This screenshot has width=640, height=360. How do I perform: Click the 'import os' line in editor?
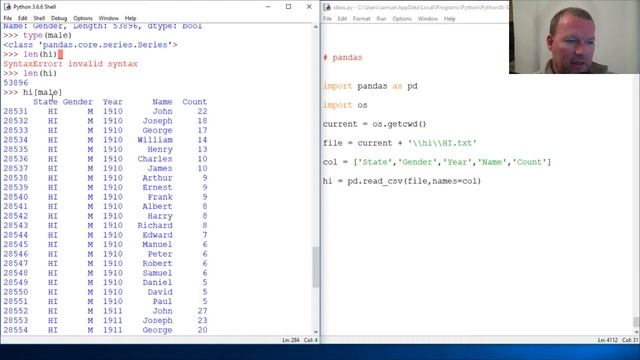pyautogui.click(x=345, y=105)
